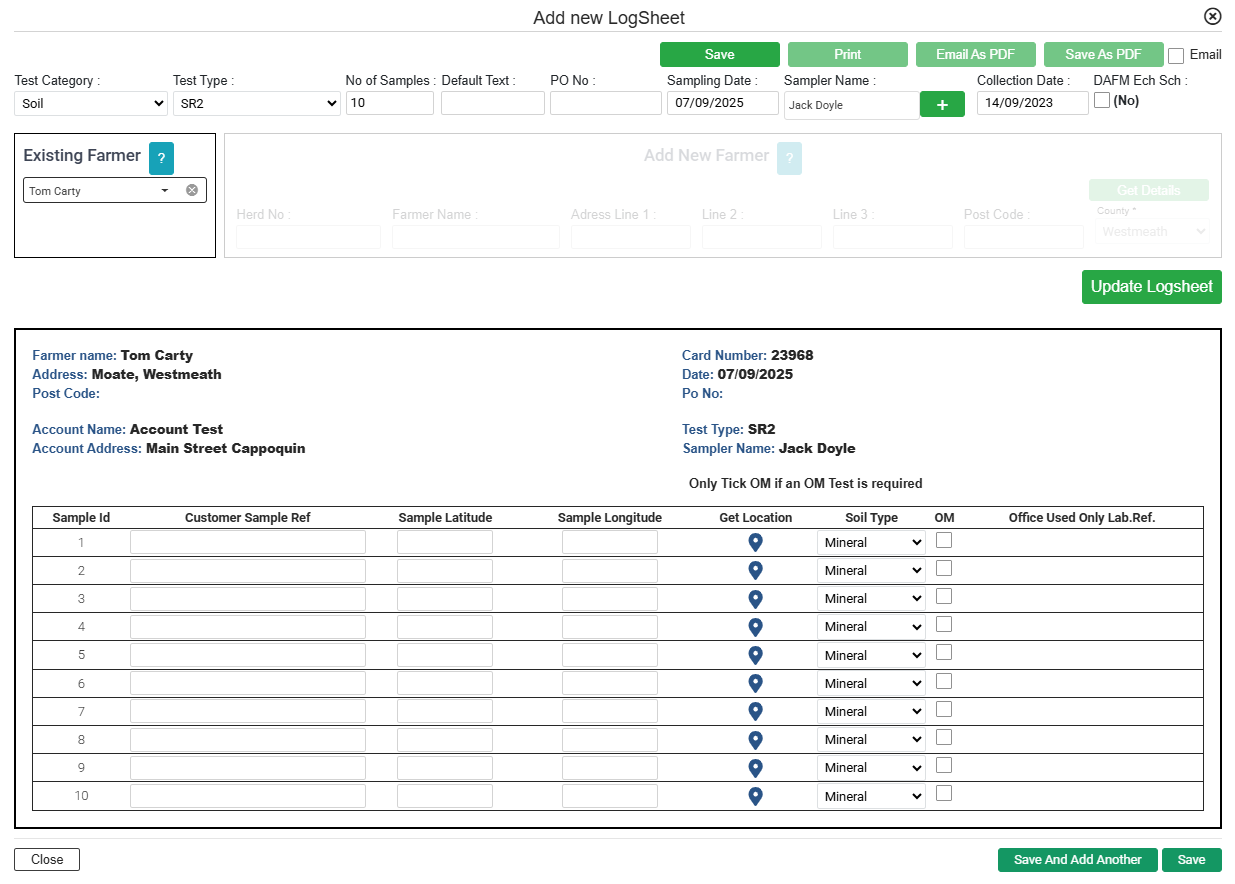Expand the Existing Farmer combo box arrow
Viewport: 1235px width, 884px height.
point(165,190)
